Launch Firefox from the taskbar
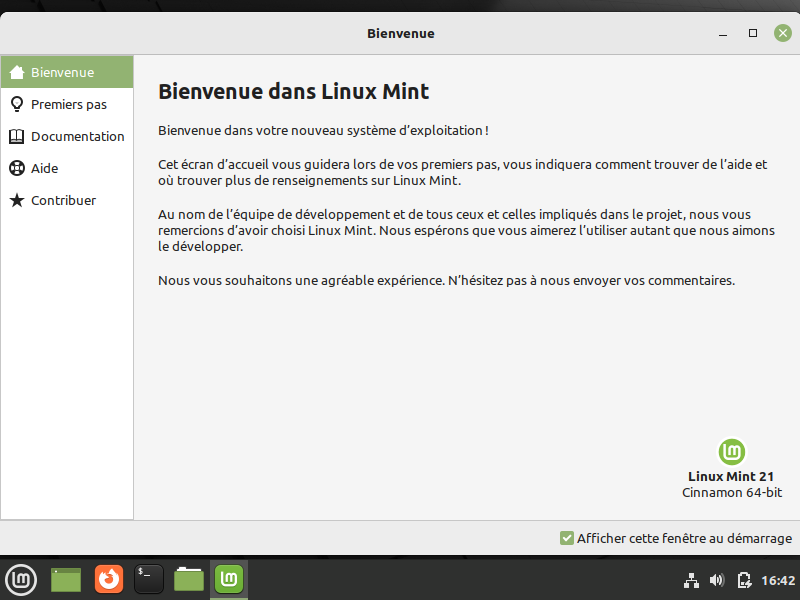Image resolution: width=800 pixels, height=600 pixels. tap(108, 579)
